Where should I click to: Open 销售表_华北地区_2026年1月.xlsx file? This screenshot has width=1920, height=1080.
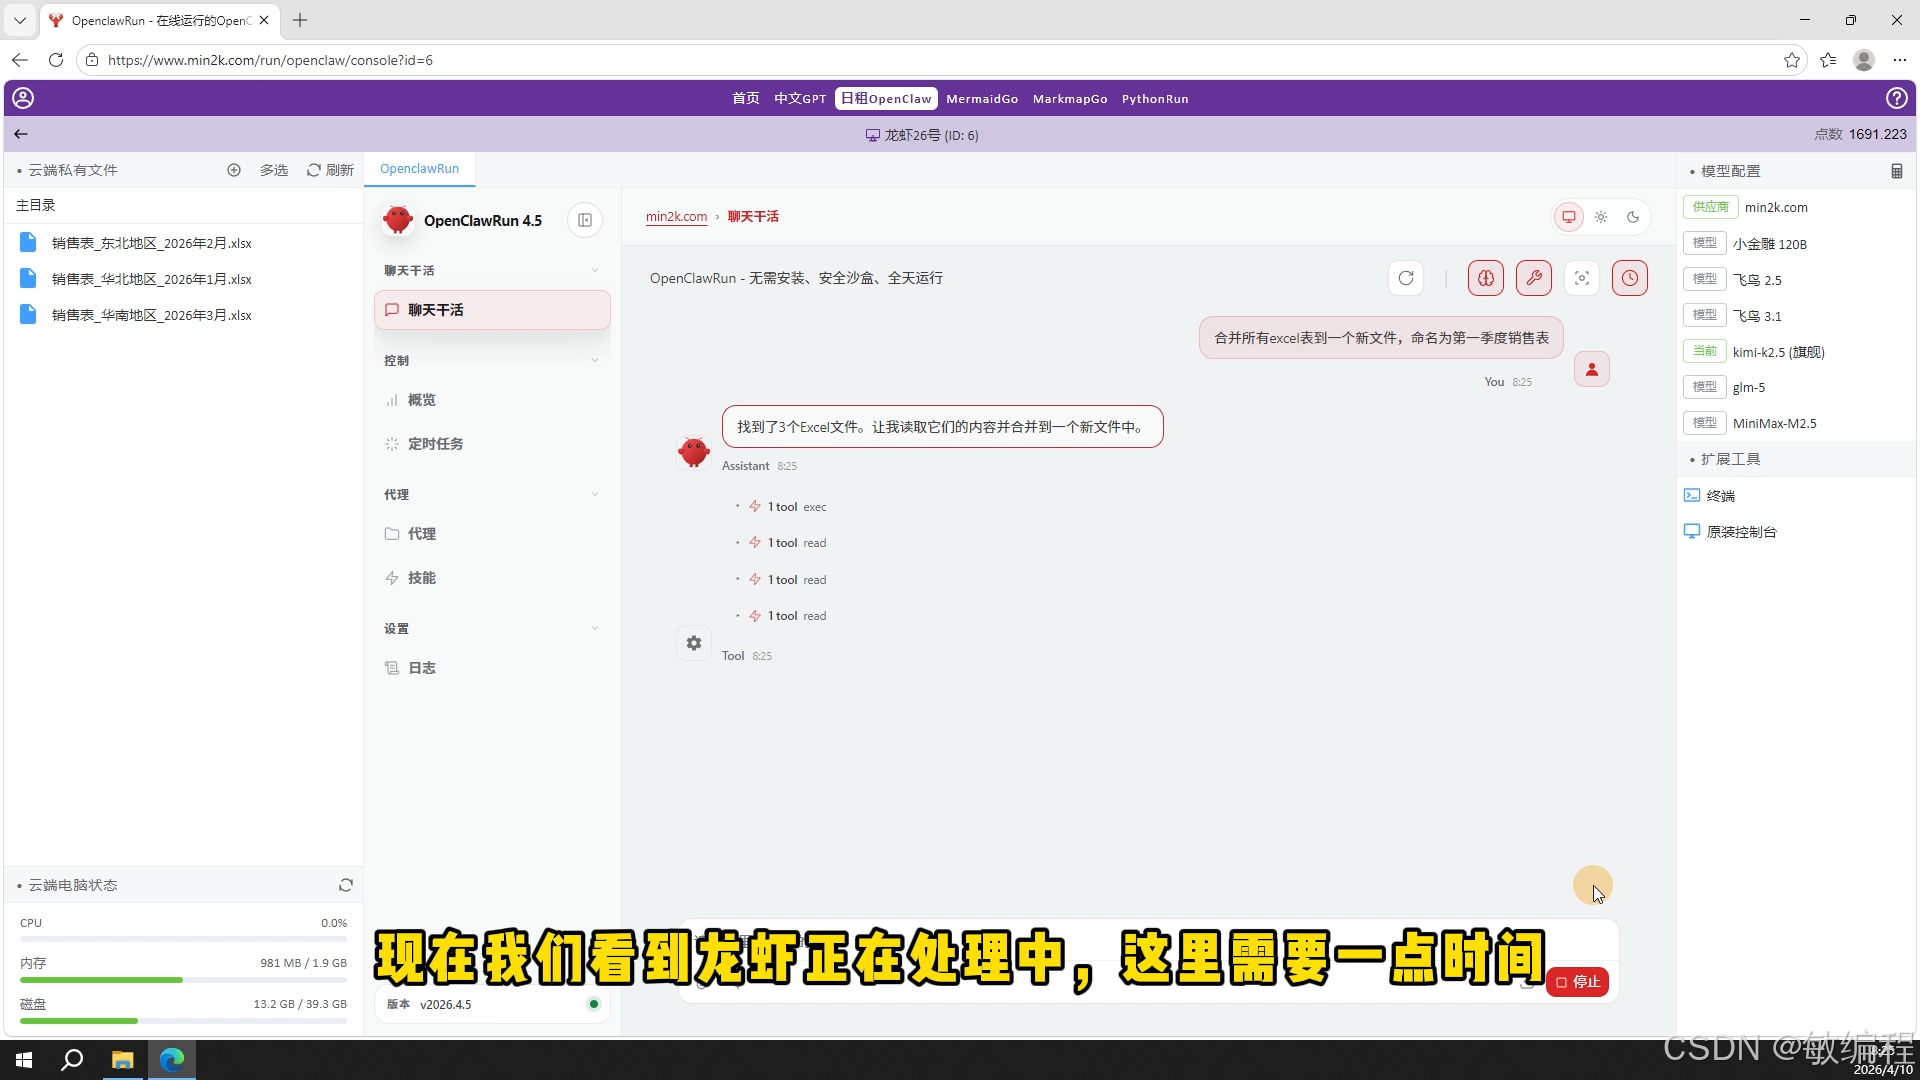(x=151, y=279)
